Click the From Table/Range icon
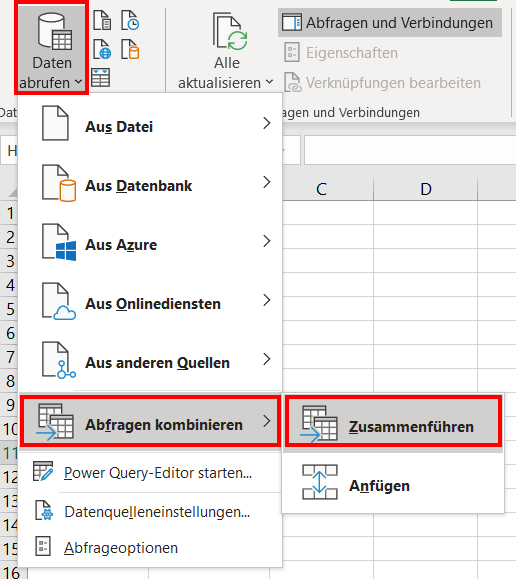Image resolution: width=516 pixels, height=579 pixels. (x=100, y=78)
